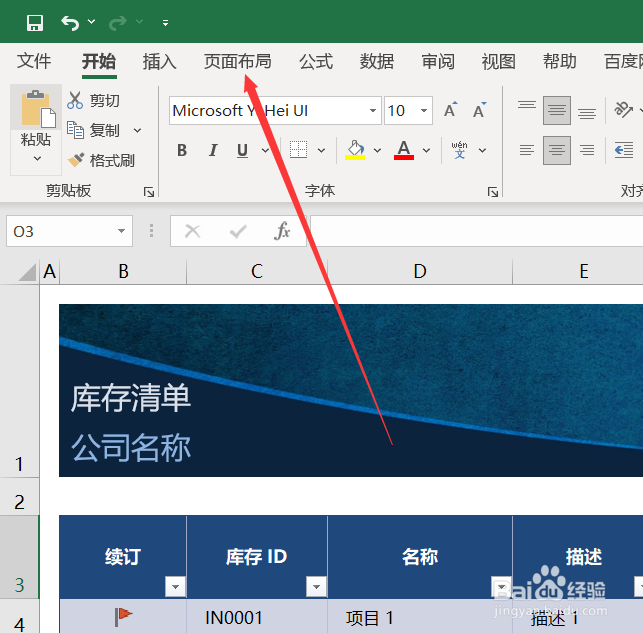Open the 剪贴板 dialog launcher
Image resolution: width=643 pixels, height=633 pixels.
point(149,192)
